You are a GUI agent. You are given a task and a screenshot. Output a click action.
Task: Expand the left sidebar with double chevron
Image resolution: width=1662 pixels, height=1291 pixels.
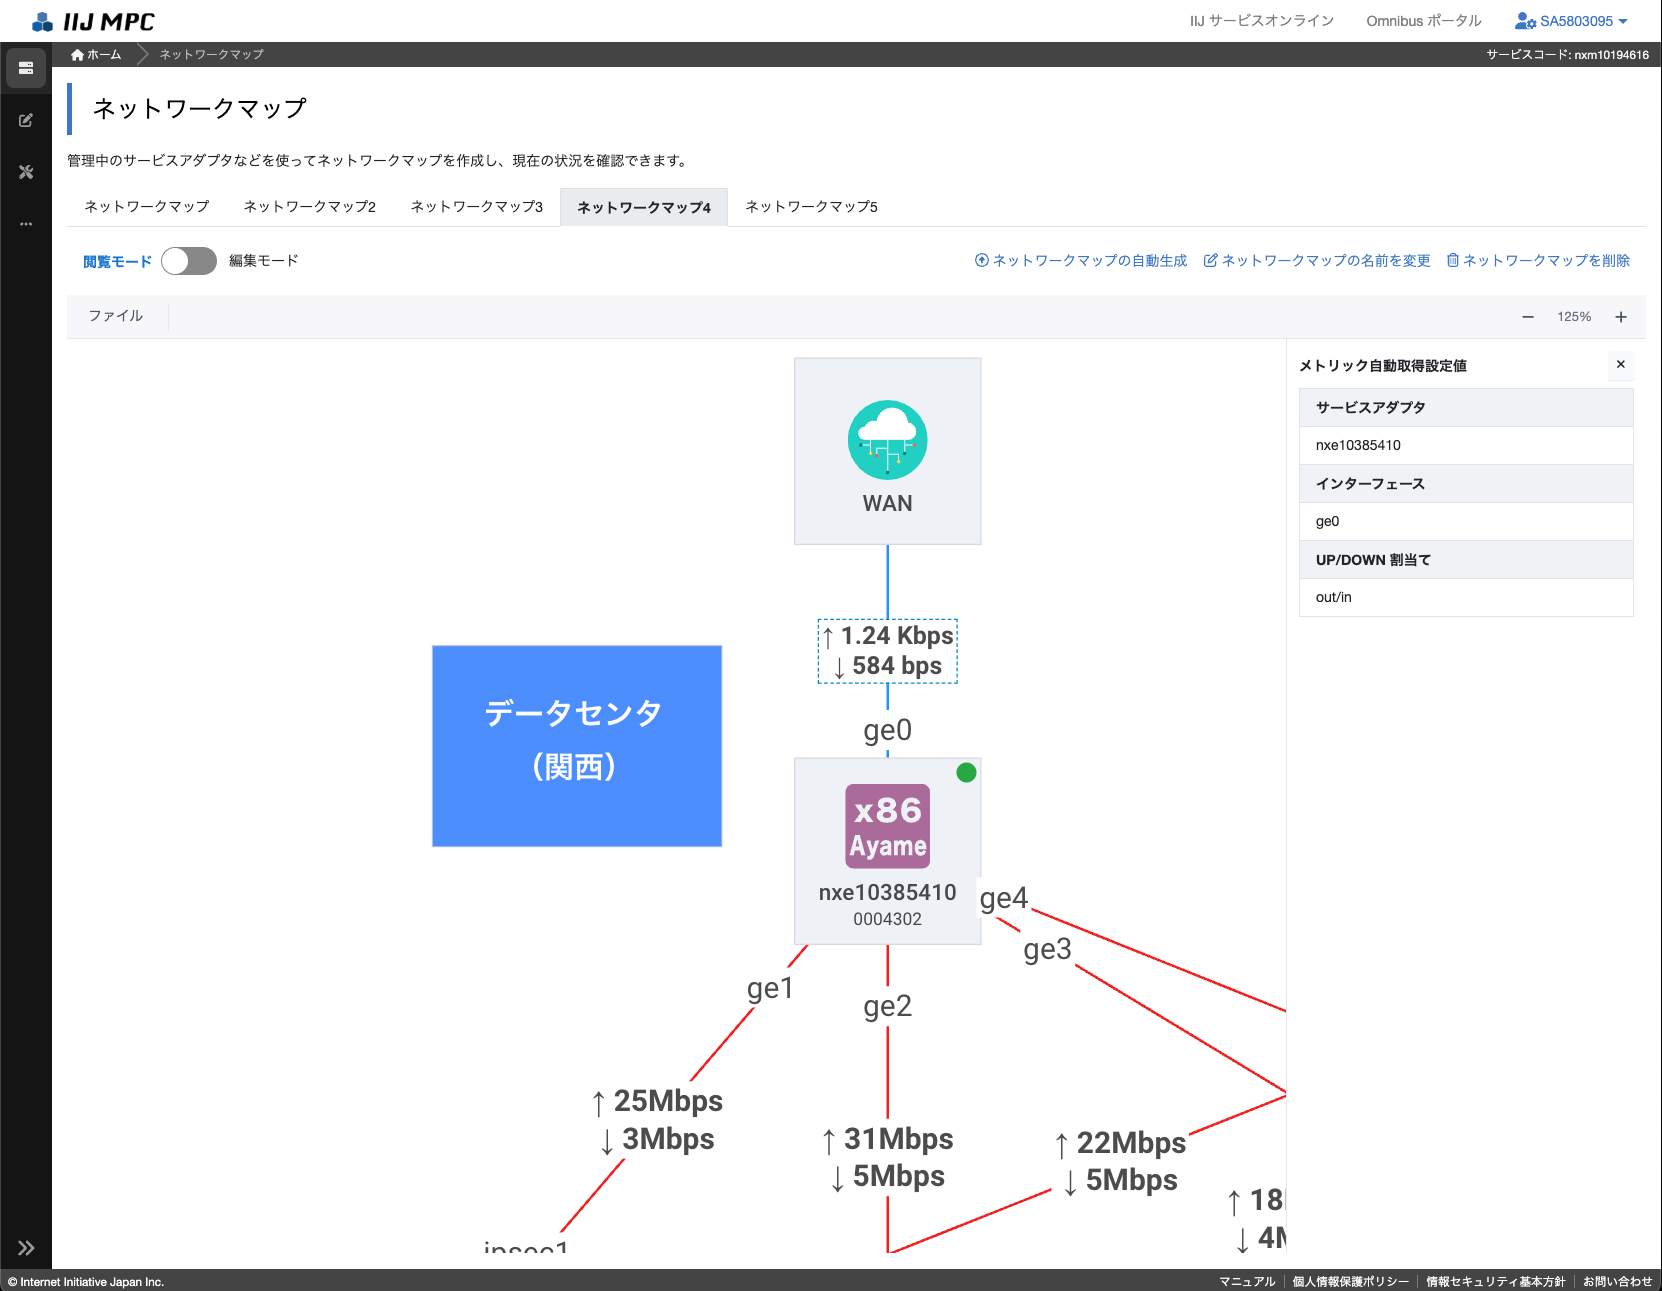pos(26,1247)
